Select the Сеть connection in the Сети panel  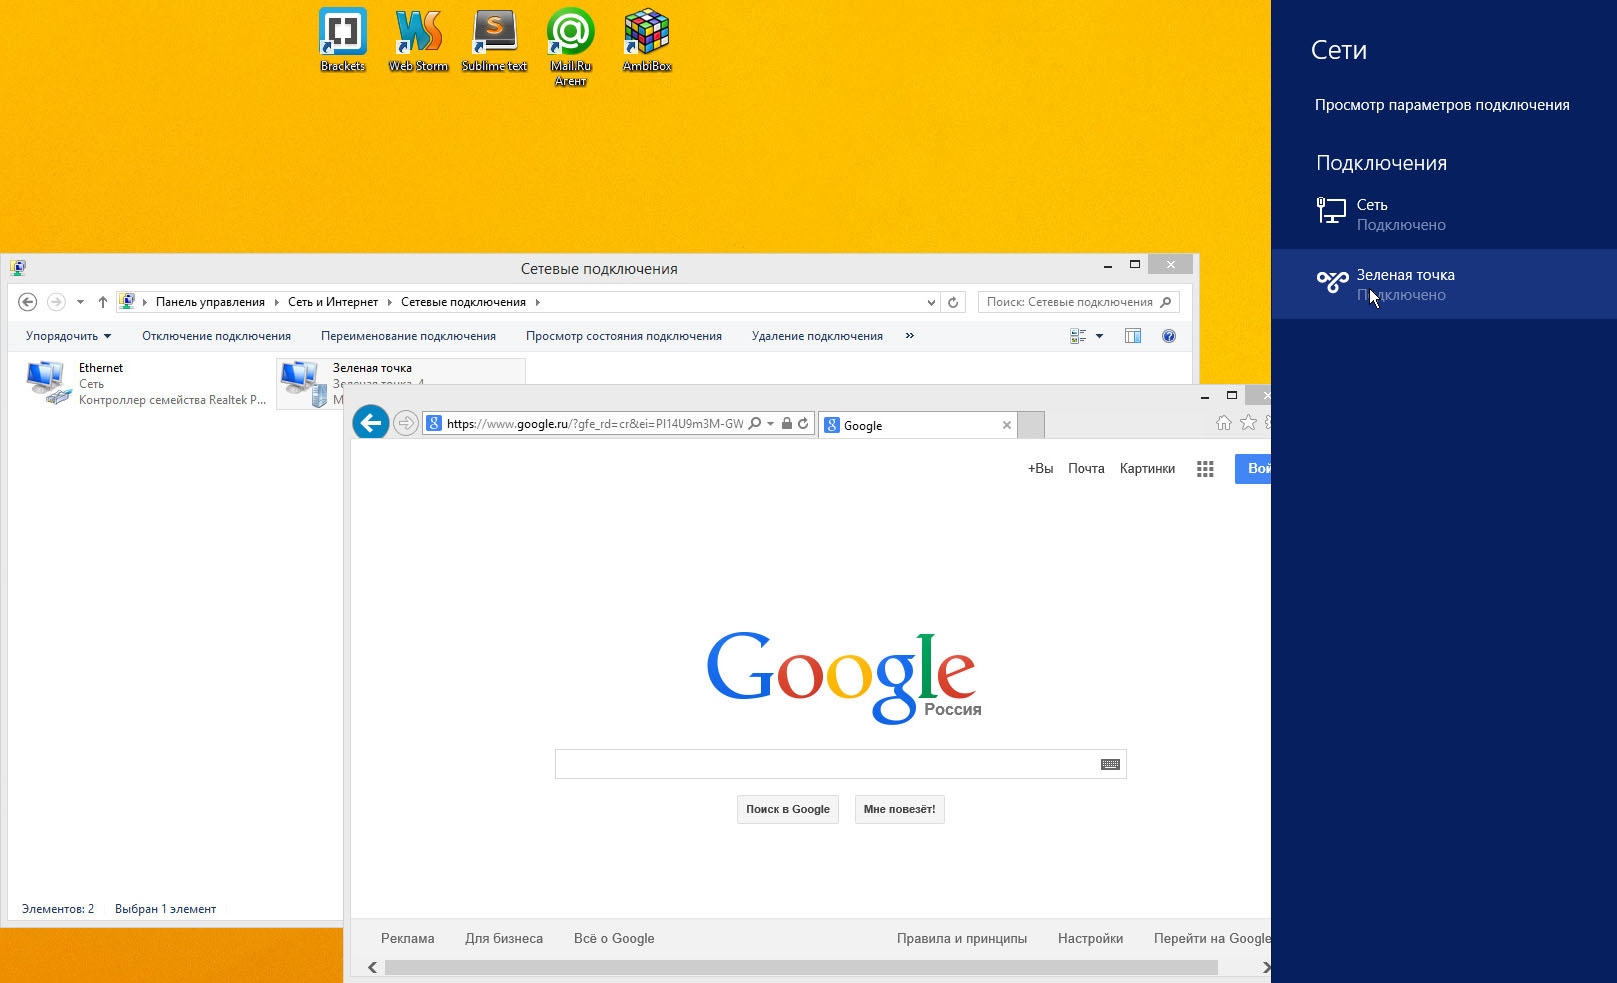[x=1444, y=214]
